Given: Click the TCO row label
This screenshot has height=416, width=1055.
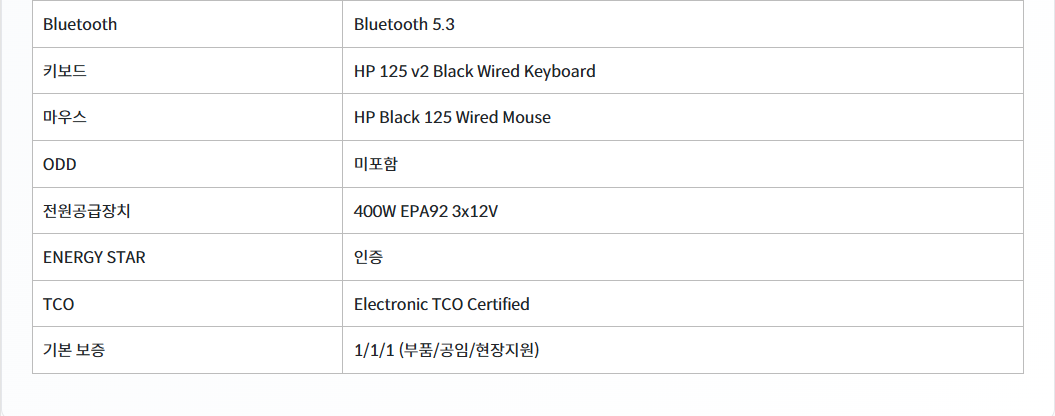Looking at the screenshot, I should pos(59,304).
